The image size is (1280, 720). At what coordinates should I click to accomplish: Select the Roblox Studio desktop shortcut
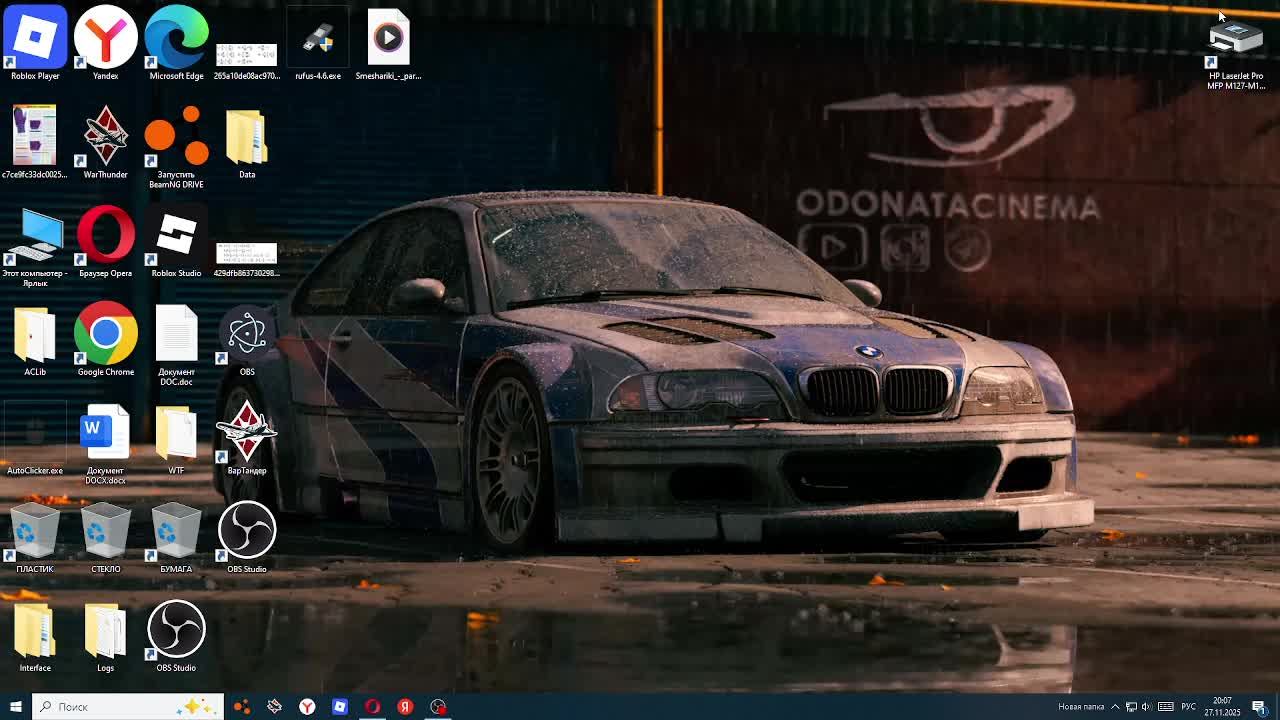[x=176, y=241]
